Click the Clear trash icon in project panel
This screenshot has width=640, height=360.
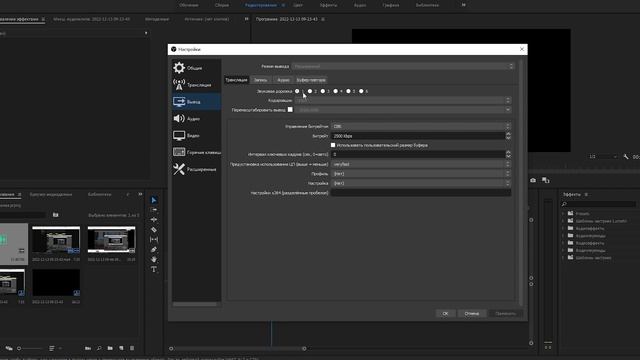click(132, 348)
